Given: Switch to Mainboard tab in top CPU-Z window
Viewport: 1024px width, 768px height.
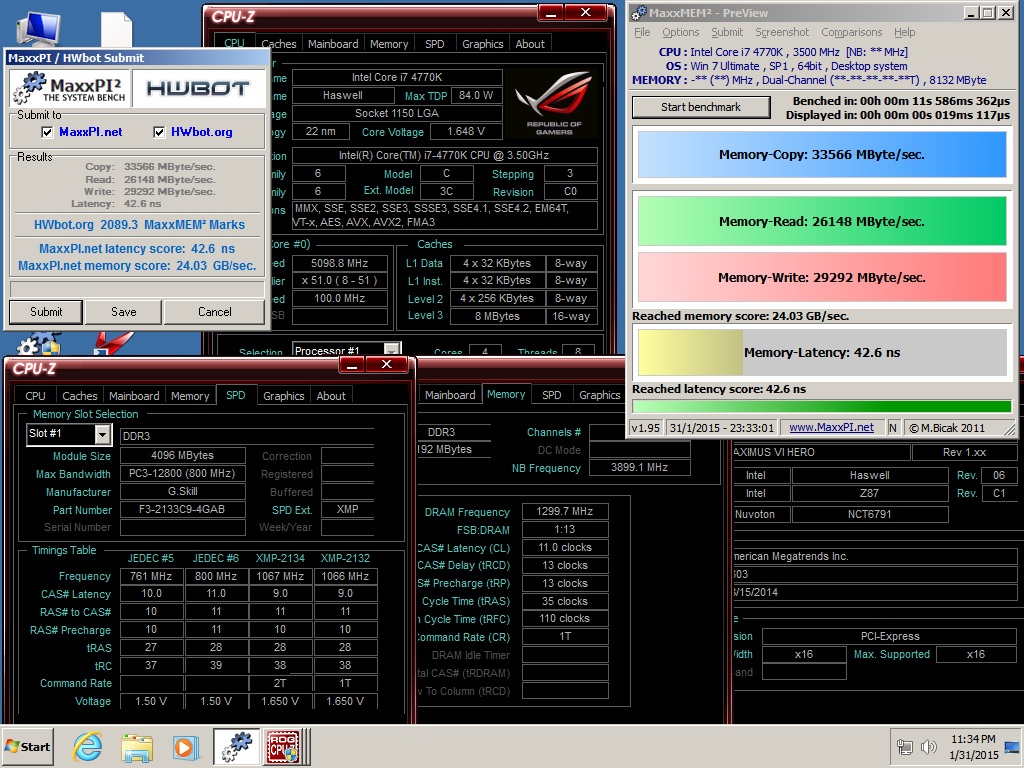Looking at the screenshot, I should (x=333, y=44).
